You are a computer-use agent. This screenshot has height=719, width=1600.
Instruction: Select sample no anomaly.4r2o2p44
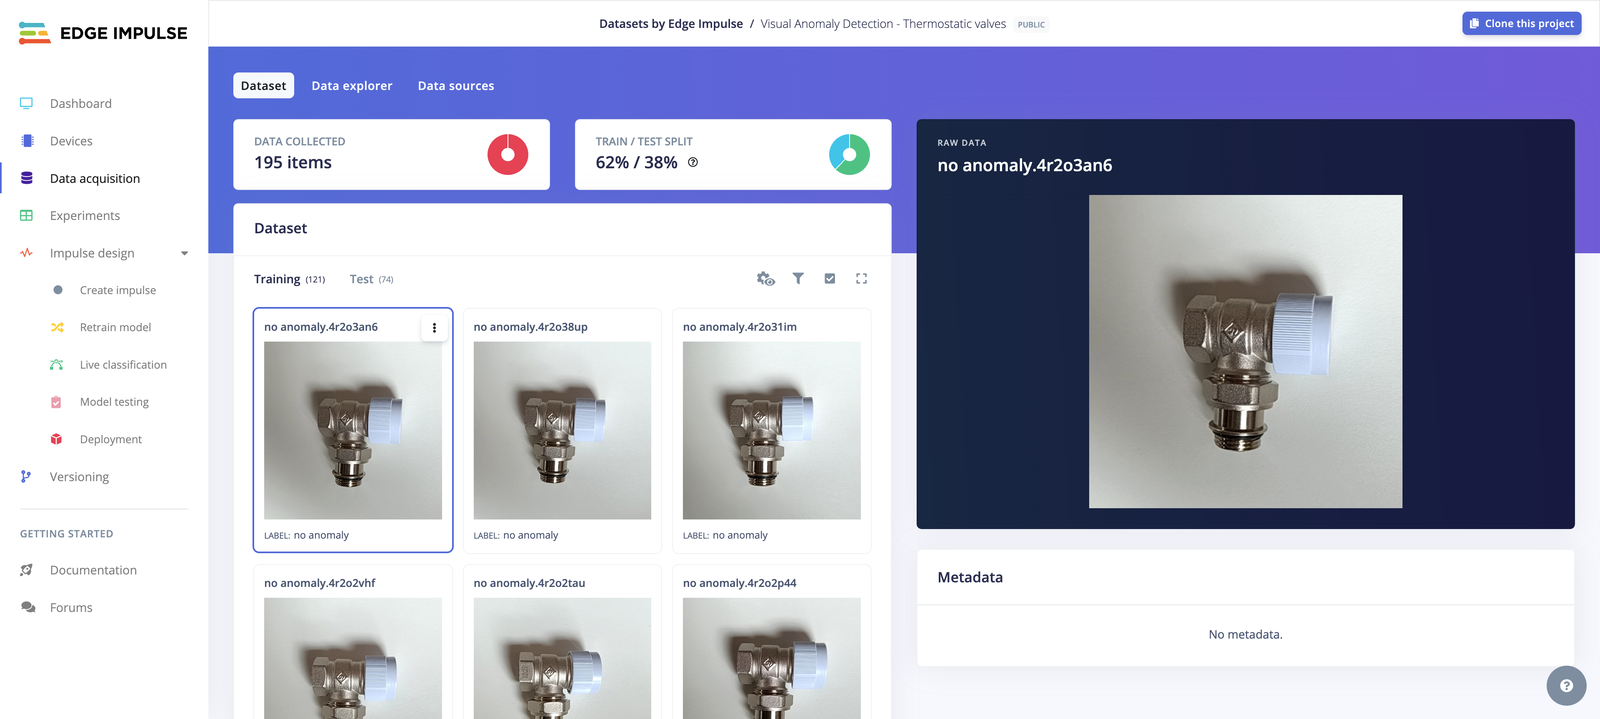772,642
